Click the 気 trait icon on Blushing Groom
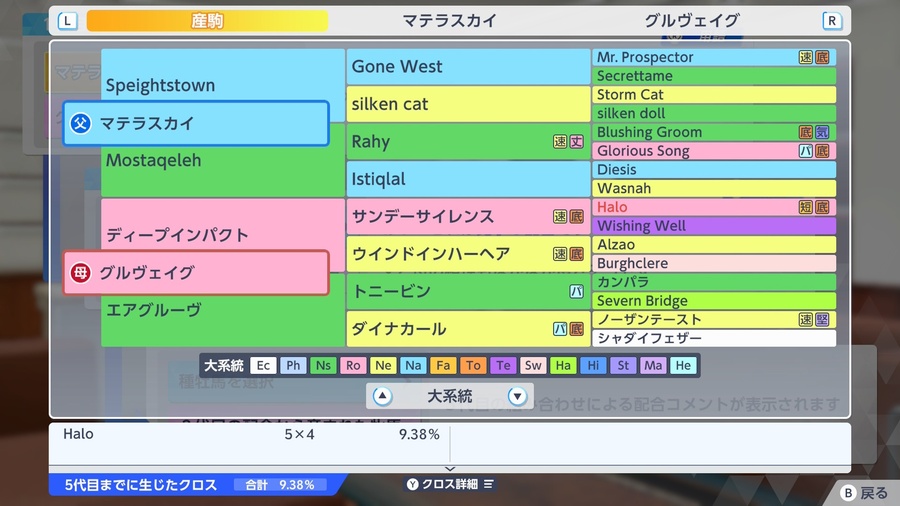Viewport: 900px width, 506px height. point(822,133)
